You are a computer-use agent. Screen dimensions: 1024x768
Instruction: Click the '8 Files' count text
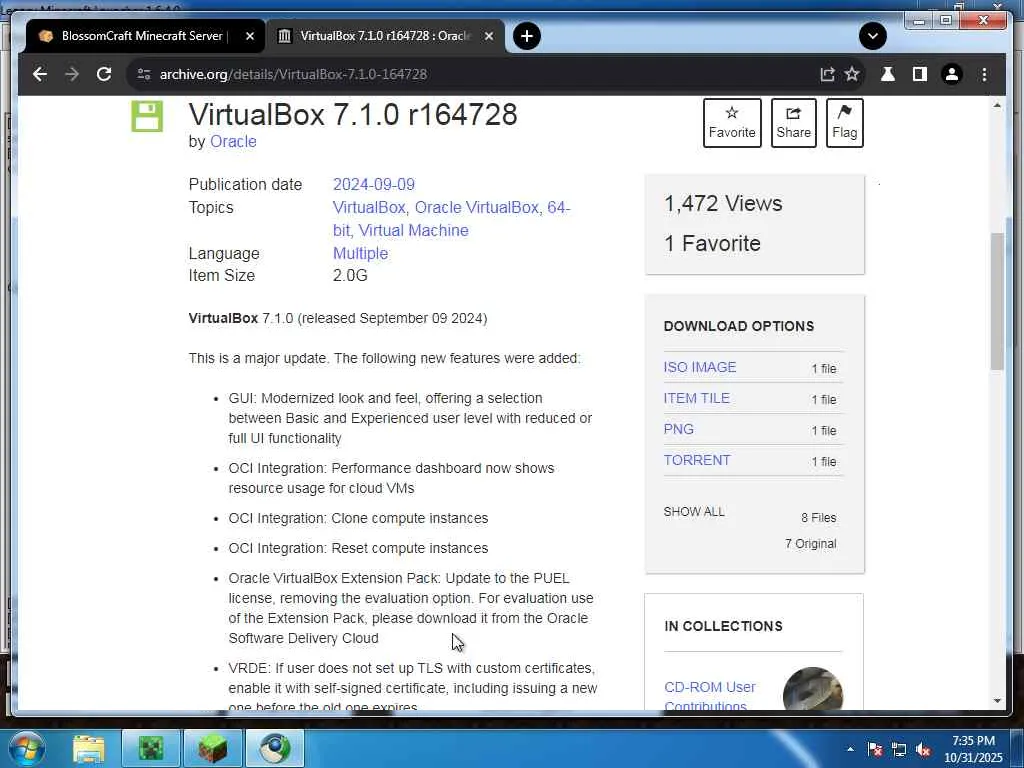click(818, 518)
